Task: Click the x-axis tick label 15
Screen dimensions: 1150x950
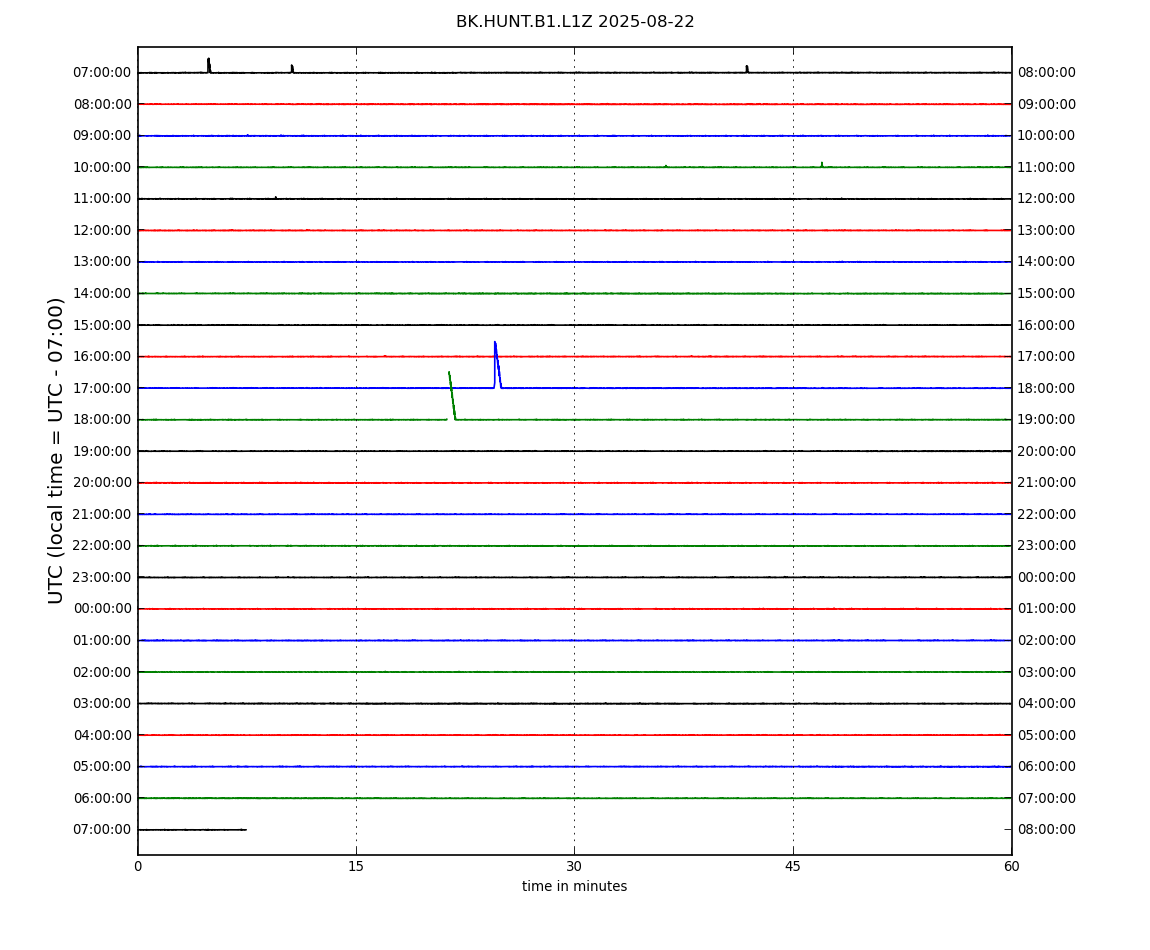Action: [x=356, y=866]
